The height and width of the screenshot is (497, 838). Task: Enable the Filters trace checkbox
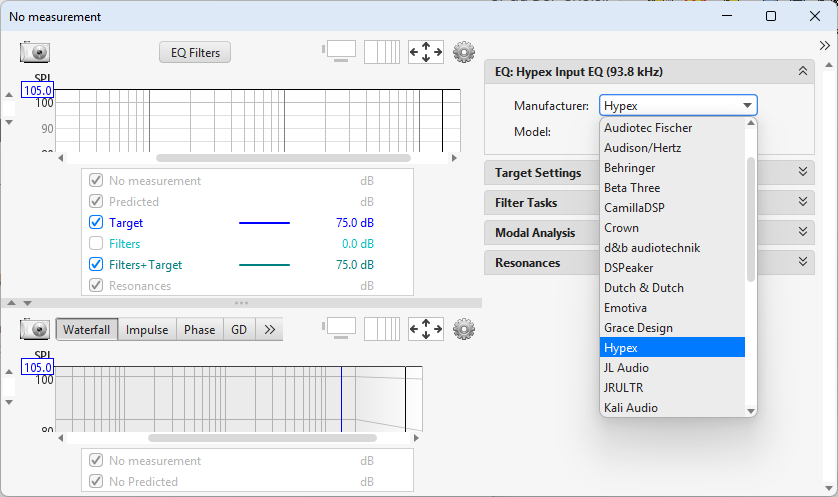[x=96, y=244]
